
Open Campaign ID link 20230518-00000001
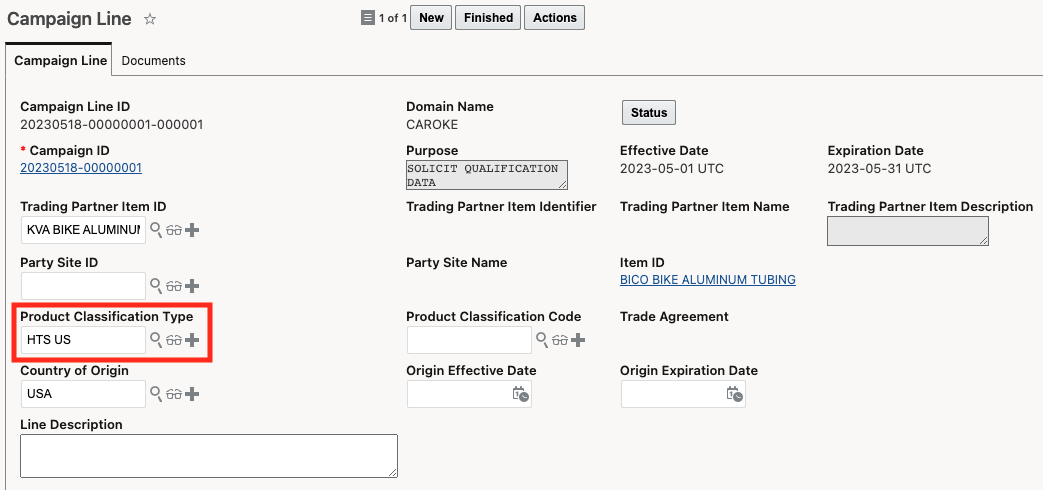tap(81, 168)
